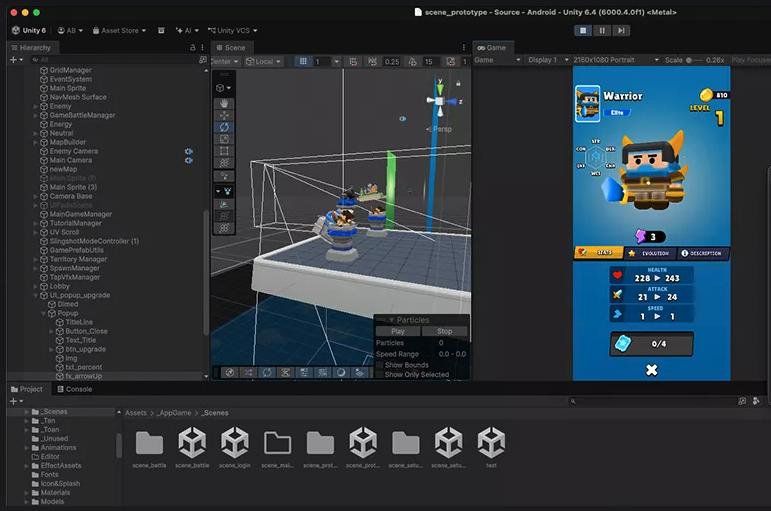Click the shuffle-arrows icon in Scene bottom bar
The width and height of the screenshot is (771, 511).
point(249,373)
